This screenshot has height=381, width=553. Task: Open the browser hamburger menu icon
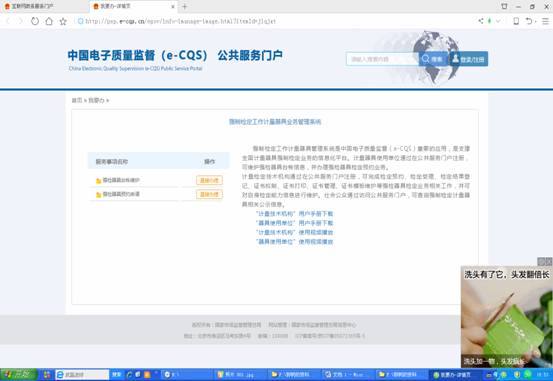click(545, 21)
